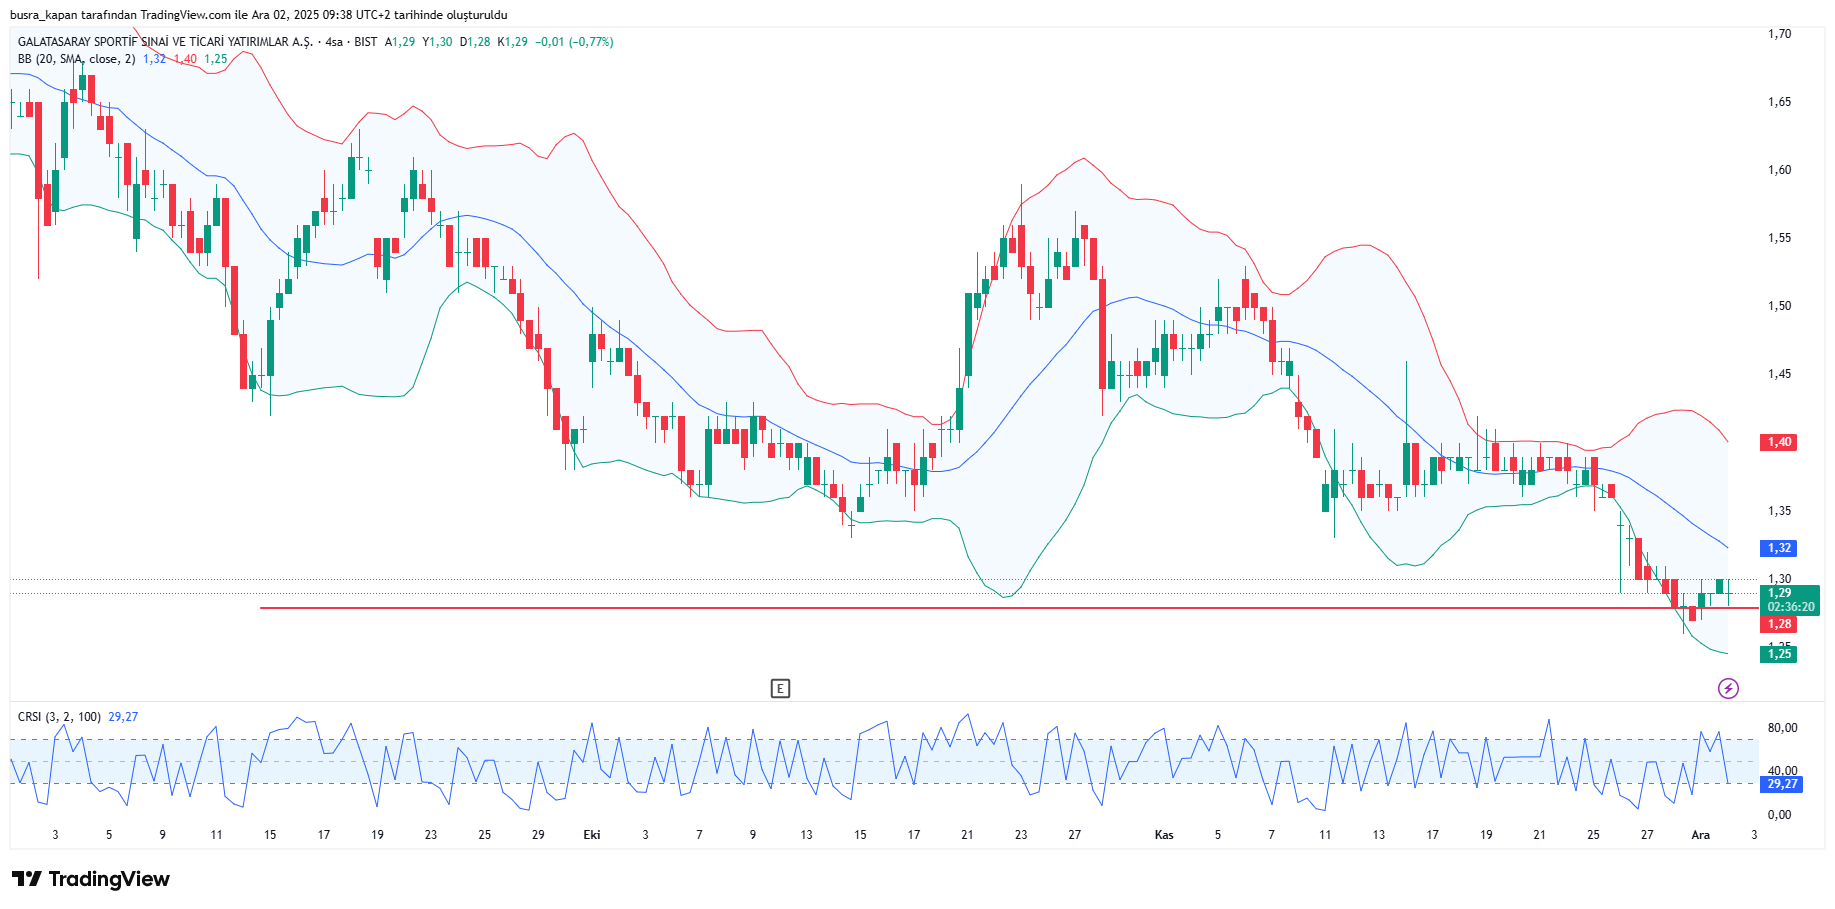
Task: Click the green 1,25 lower band label
Action: tap(1778, 654)
